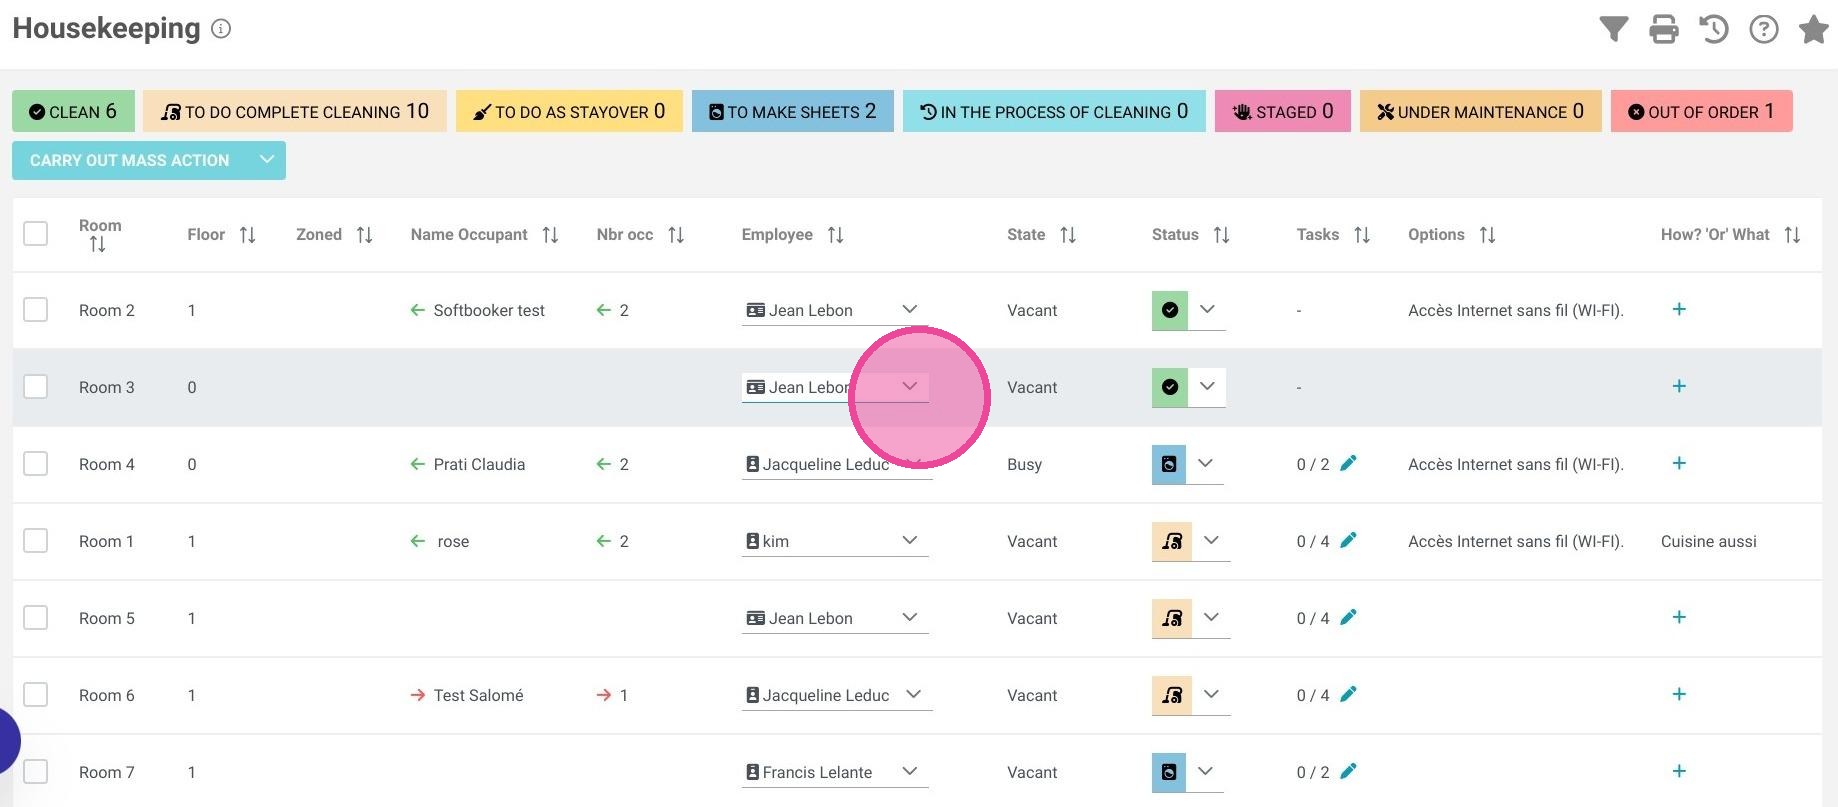Open employee dropdown for Room 2
The image size is (1838, 807).
coord(835,310)
